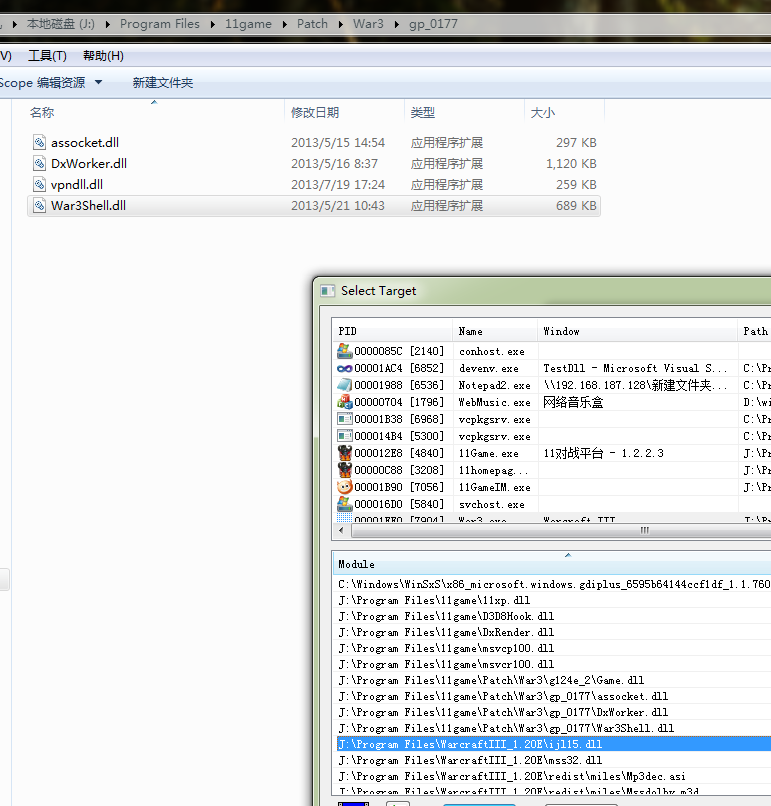Select the mss32.dll module row

pyautogui.click(x=554, y=760)
